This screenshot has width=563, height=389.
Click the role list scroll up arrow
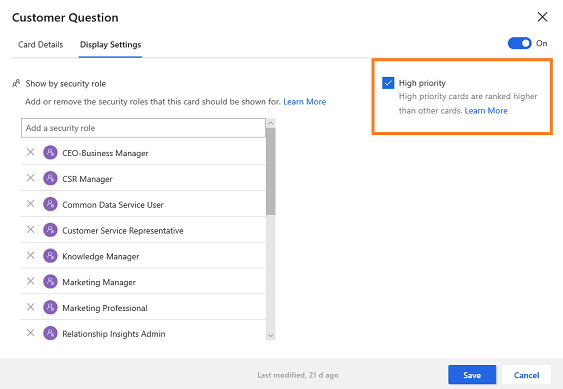(x=271, y=123)
